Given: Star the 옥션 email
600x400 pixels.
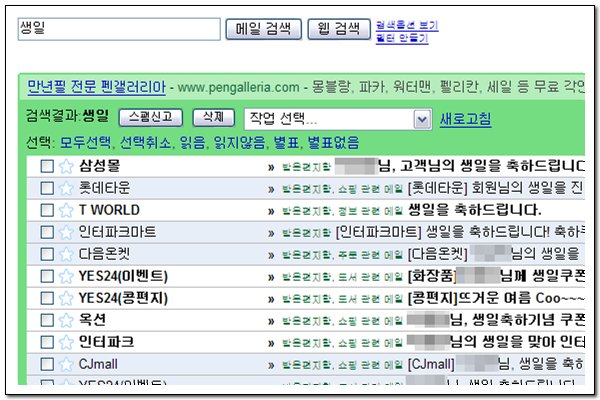Looking at the screenshot, I should tap(66, 320).
